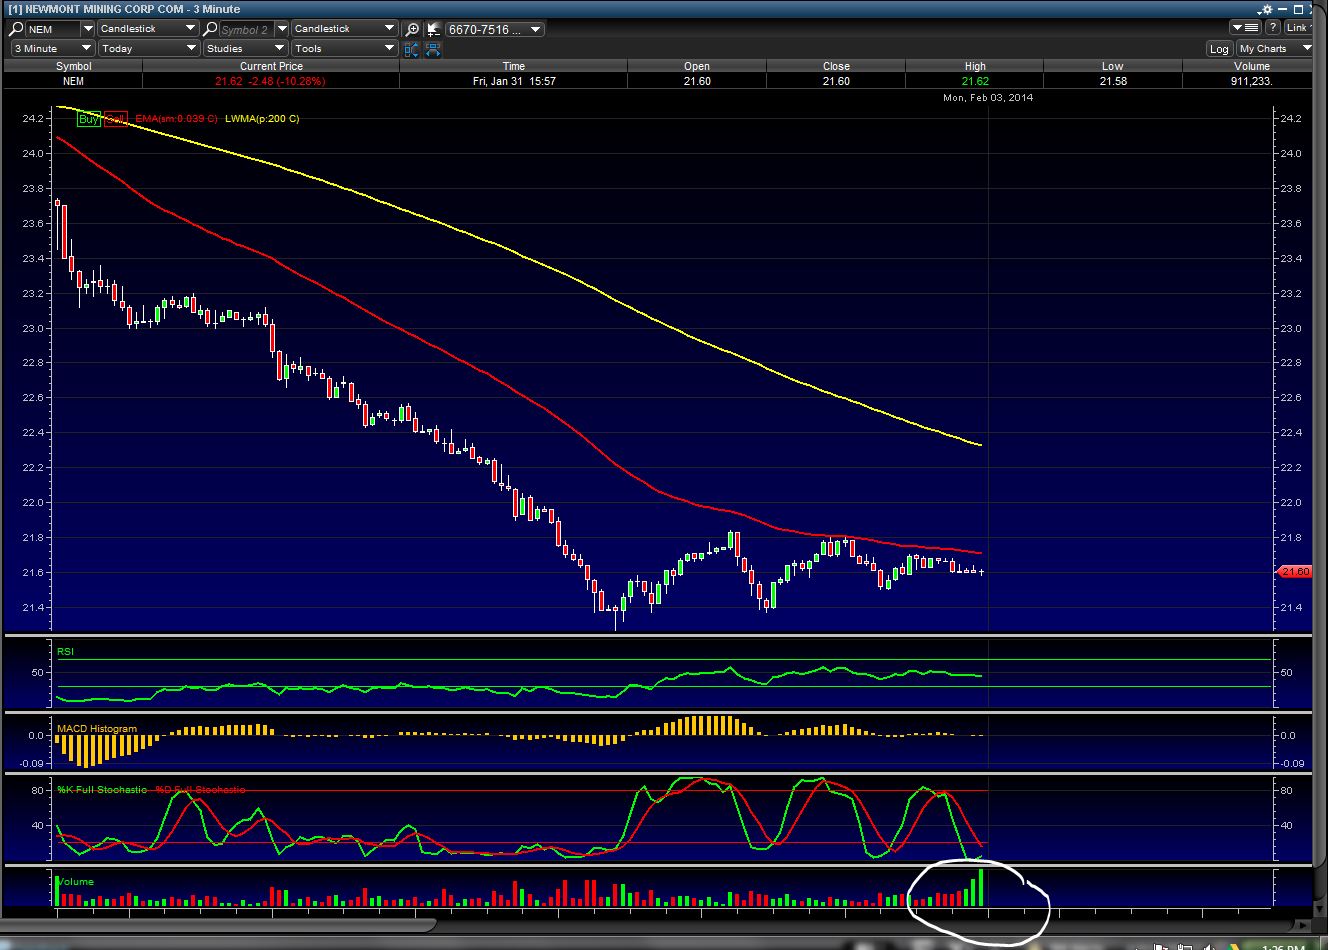The height and width of the screenshot is (950, 1328).
Task: Click the magnifier icon beside NEM symbol
Action: pos(16,29)
